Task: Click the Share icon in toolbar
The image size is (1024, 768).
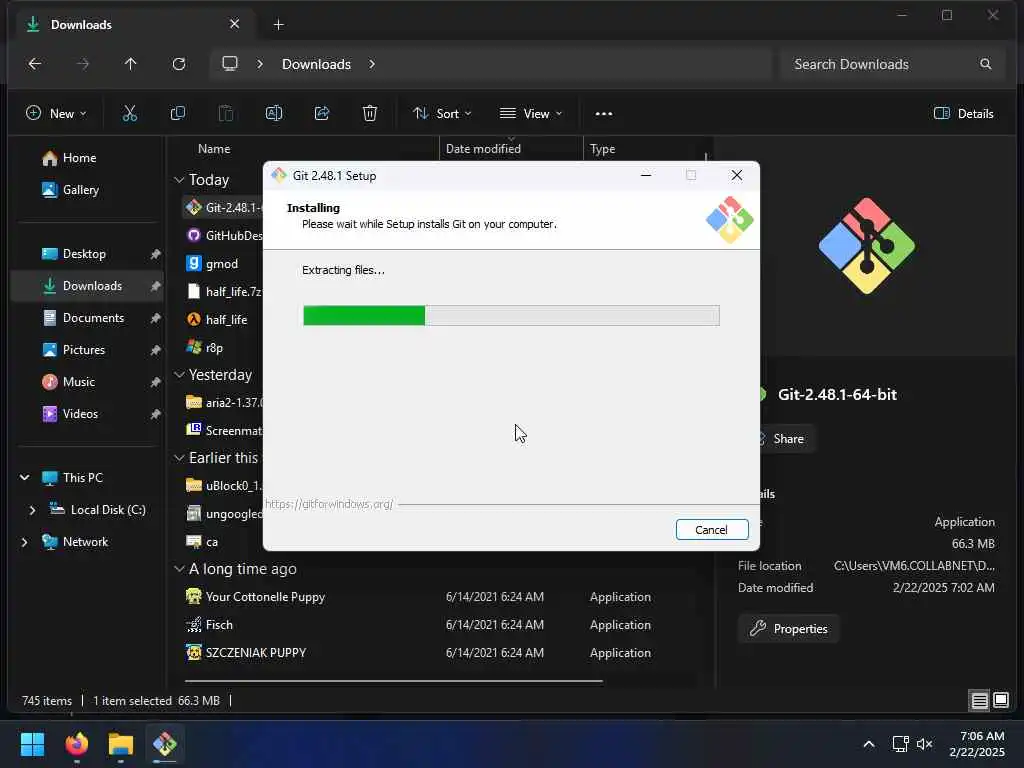Action: click(x=322, y=114)
